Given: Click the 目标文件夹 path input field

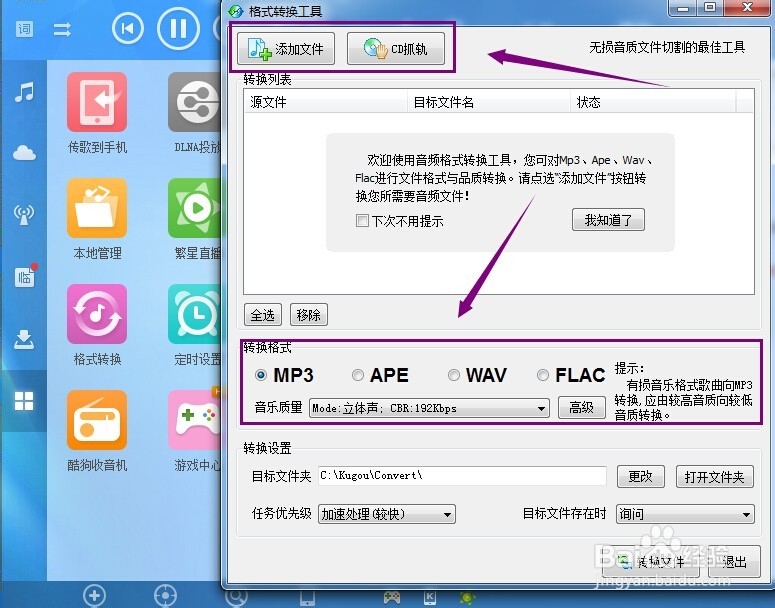Looking at the screenshot, I should (462, 476).
